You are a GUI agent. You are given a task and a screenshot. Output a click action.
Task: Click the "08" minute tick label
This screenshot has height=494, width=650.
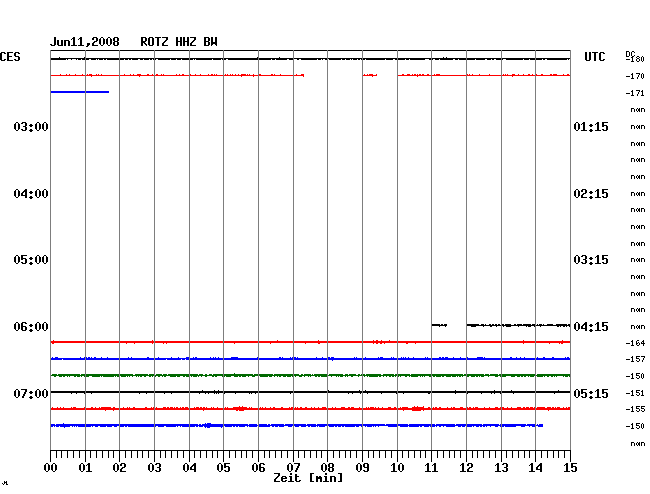(x=327, y=467)
